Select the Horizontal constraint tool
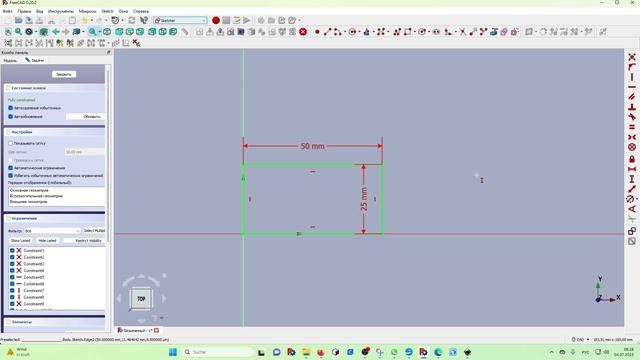This screenshot has height=360, width=640. click(632, 87)
